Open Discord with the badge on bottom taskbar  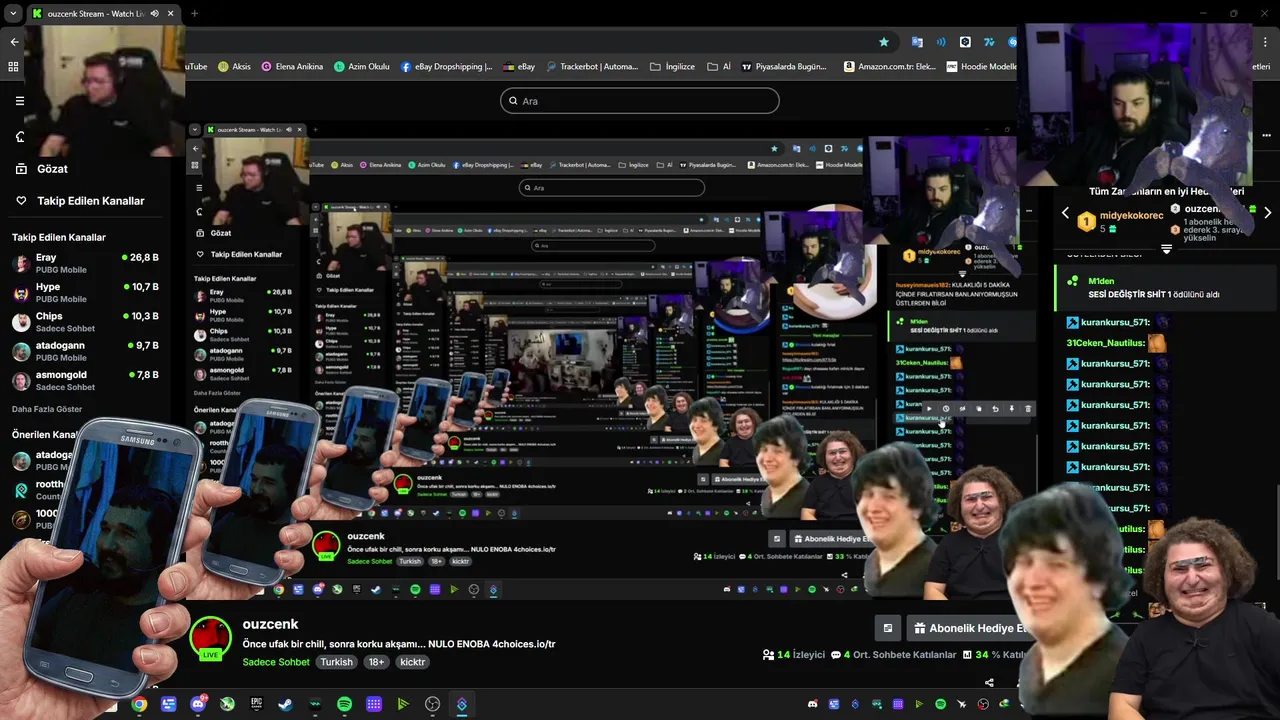[x=198, y=704]
